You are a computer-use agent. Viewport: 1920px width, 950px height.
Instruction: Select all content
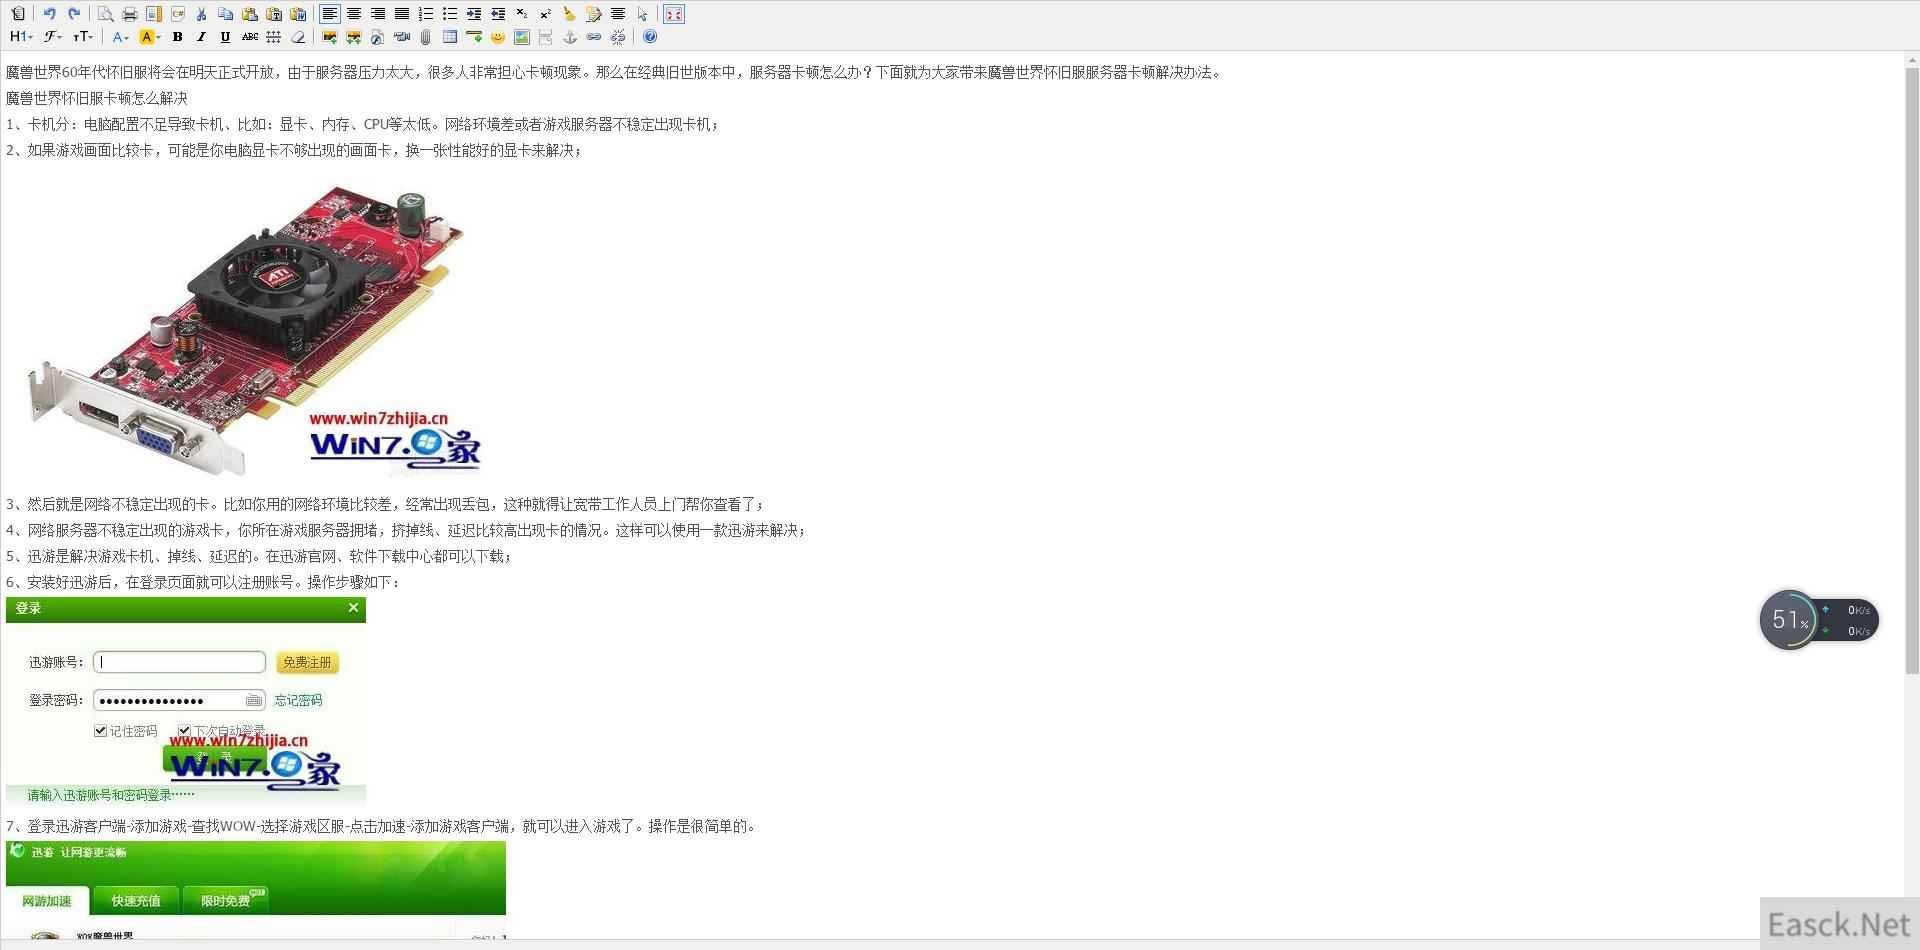642,14
